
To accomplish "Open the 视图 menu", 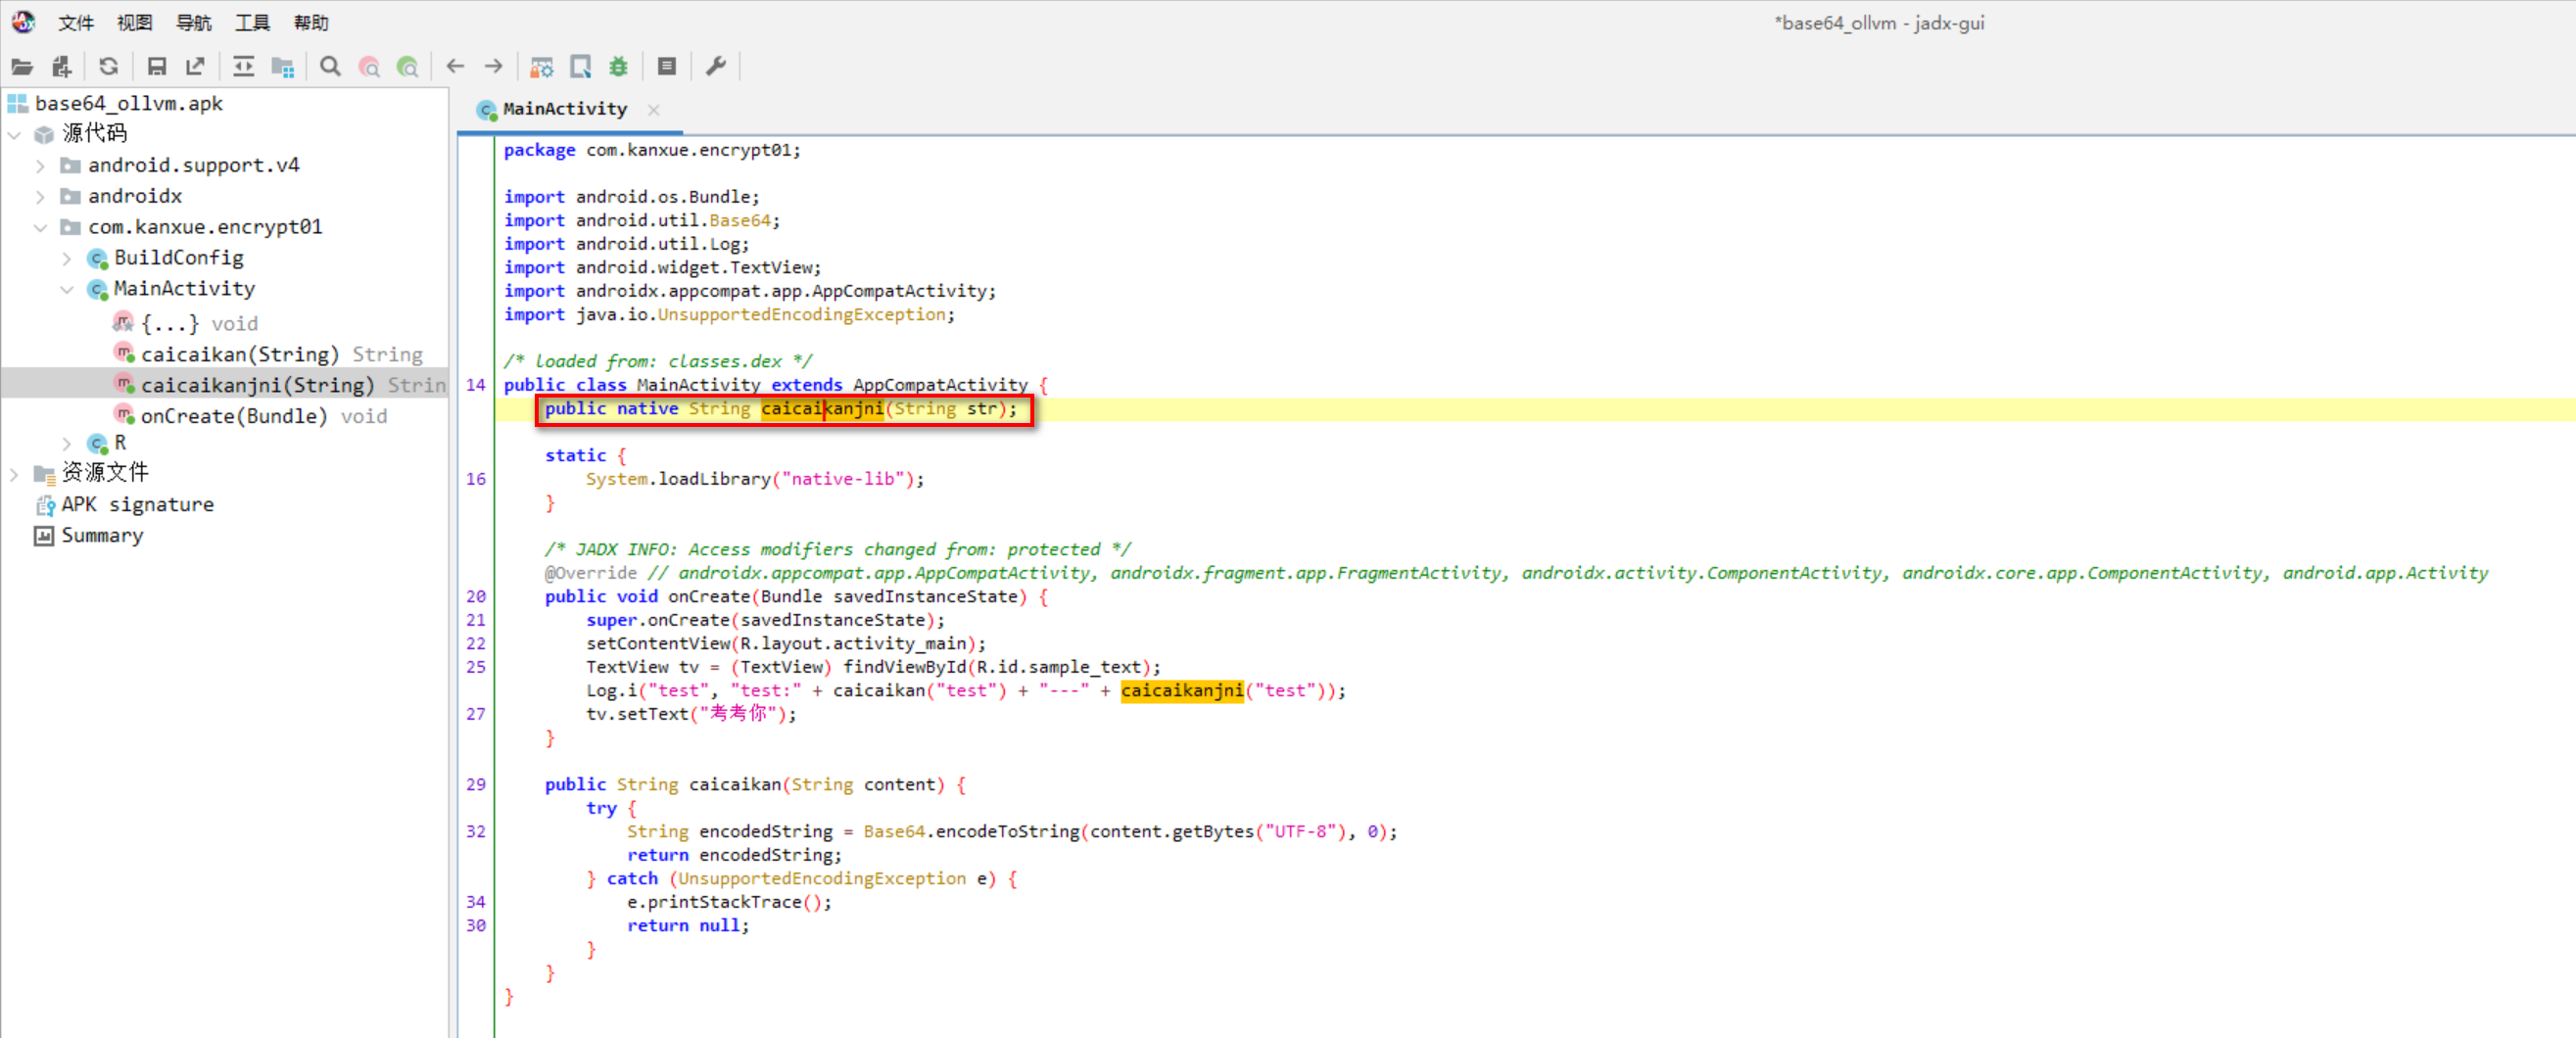I will tap(134, 23).
